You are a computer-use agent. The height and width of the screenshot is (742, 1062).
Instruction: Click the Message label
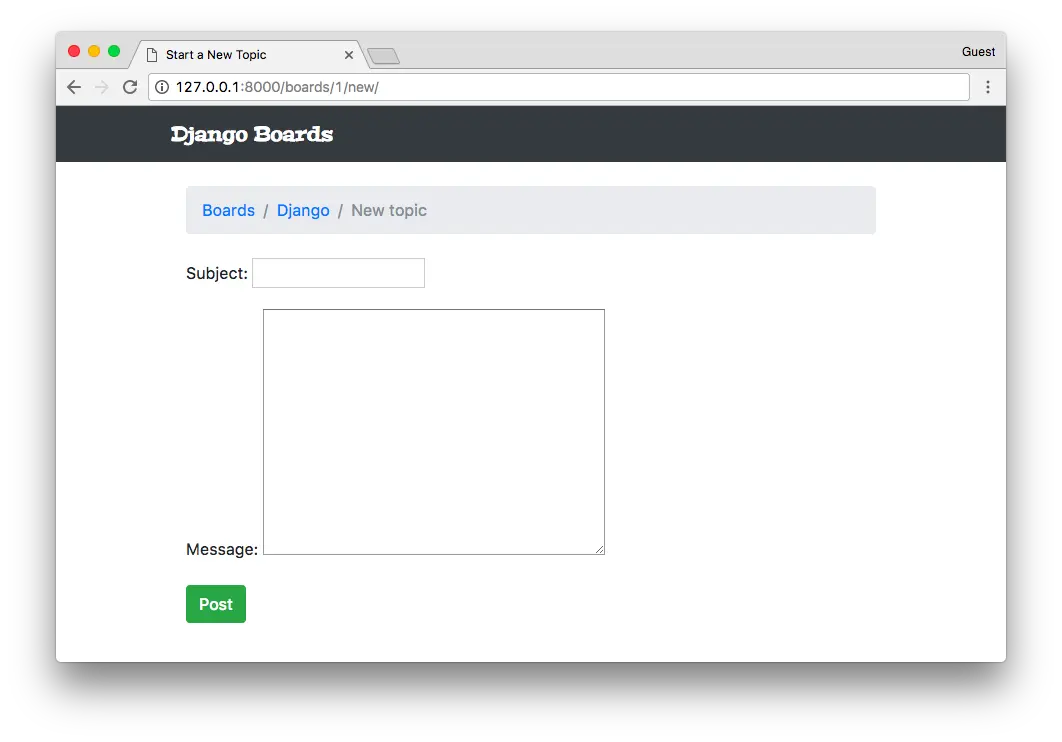[x=222, y=549]
